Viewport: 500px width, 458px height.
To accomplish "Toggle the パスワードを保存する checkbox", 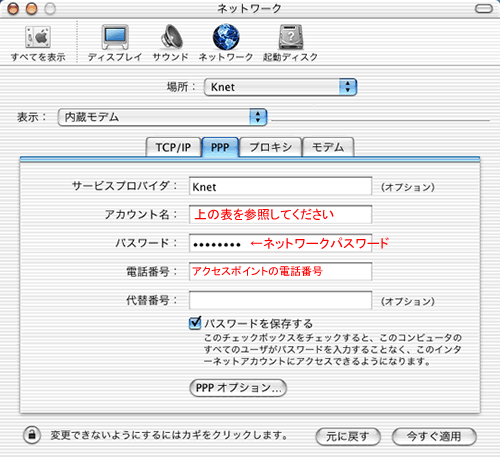I will [x=195, y=323].
